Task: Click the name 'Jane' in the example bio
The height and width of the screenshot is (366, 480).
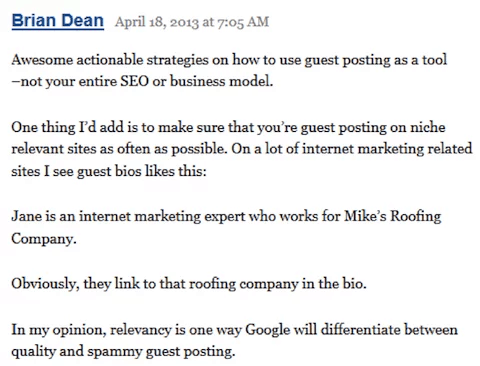Action: tap(26, 216)
